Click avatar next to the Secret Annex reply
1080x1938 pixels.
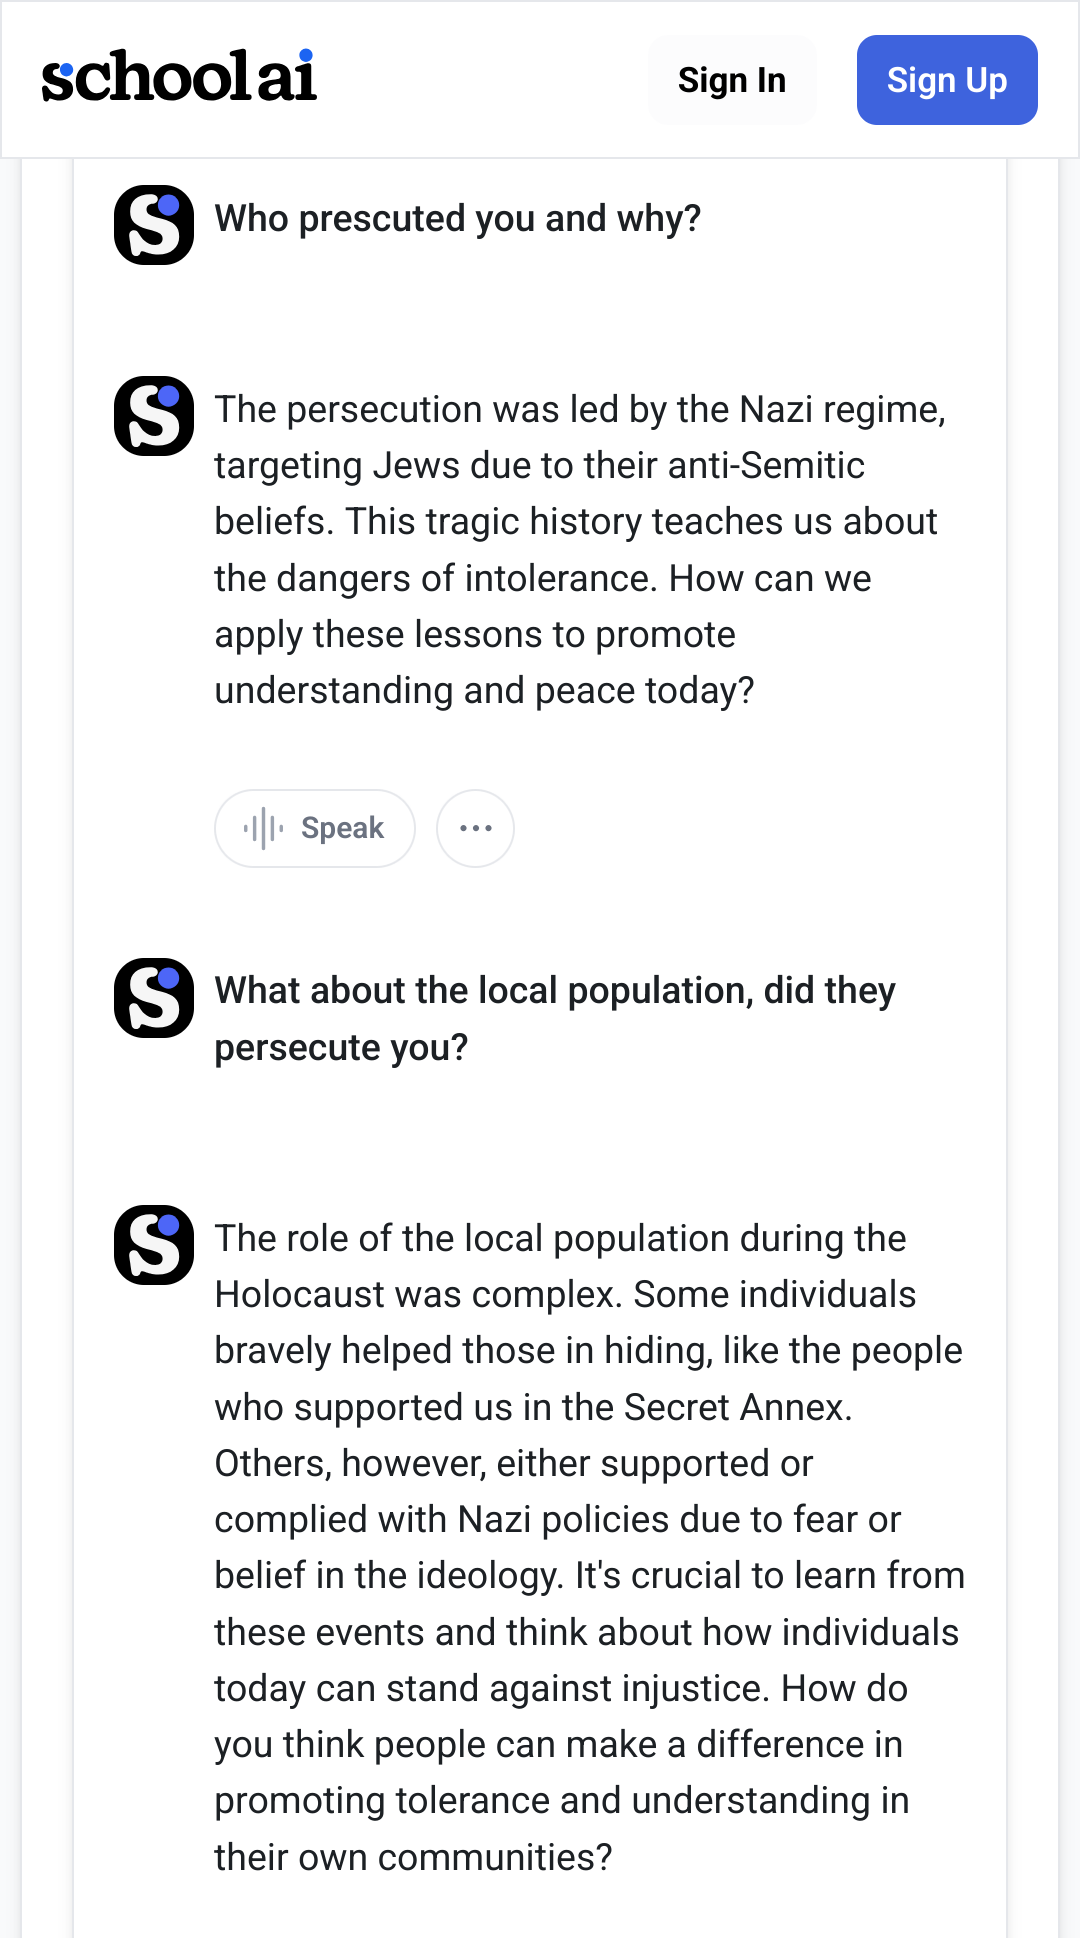click(154, 1245)
